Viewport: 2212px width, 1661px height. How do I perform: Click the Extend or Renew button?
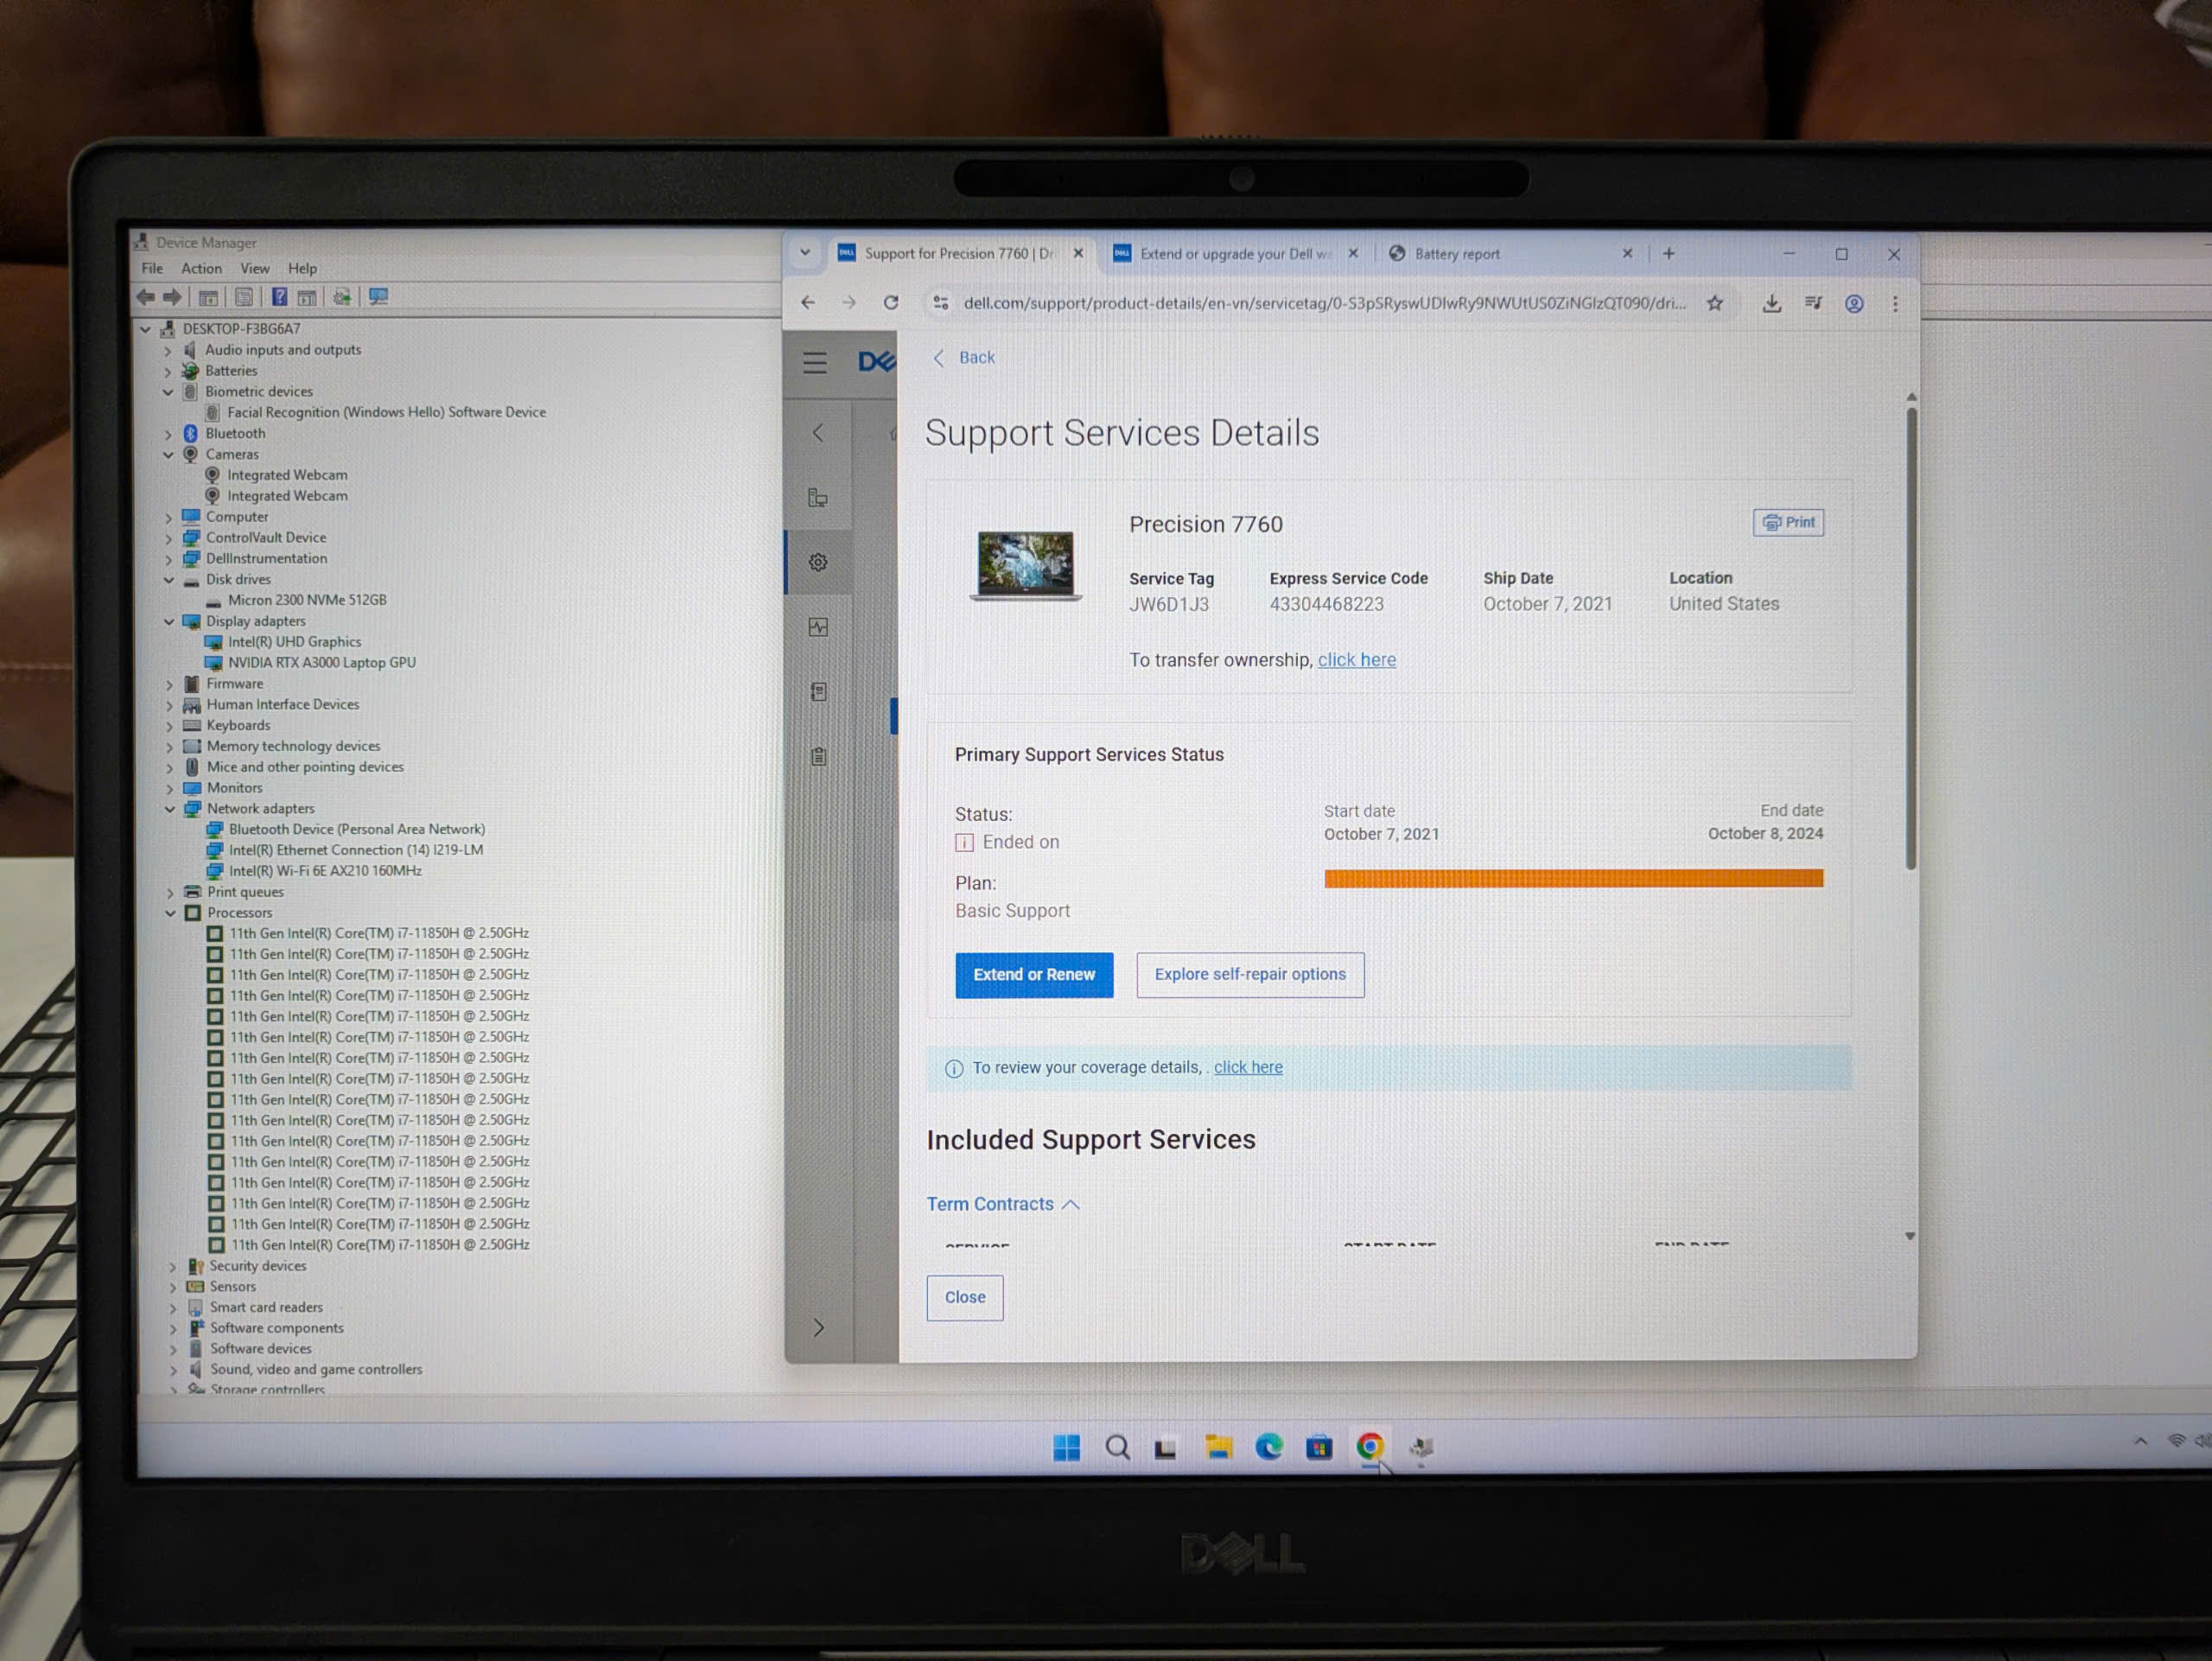[x=1034, y=974]
